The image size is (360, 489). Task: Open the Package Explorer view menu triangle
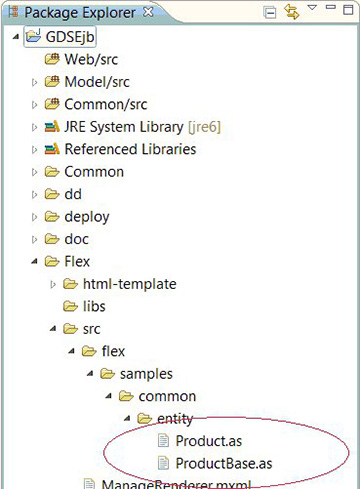pos(312,7)
